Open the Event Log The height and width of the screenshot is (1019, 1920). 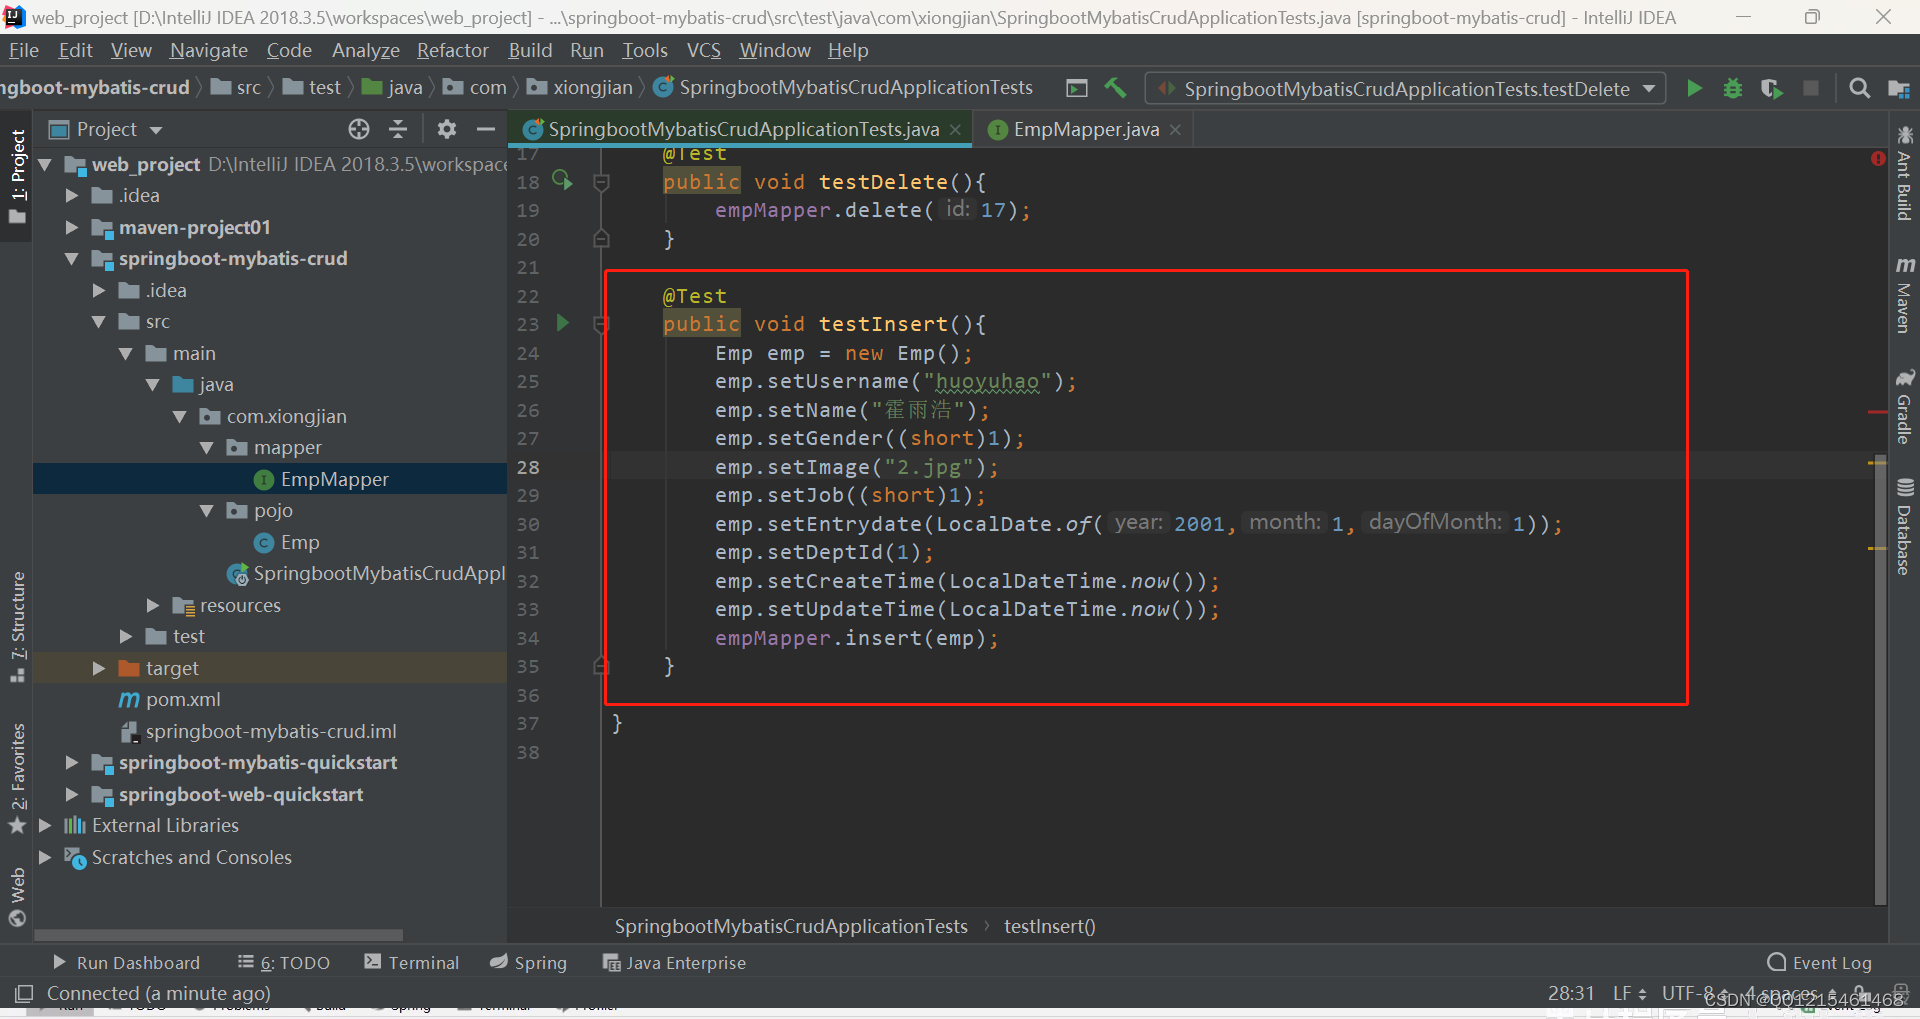point(1820,962)
